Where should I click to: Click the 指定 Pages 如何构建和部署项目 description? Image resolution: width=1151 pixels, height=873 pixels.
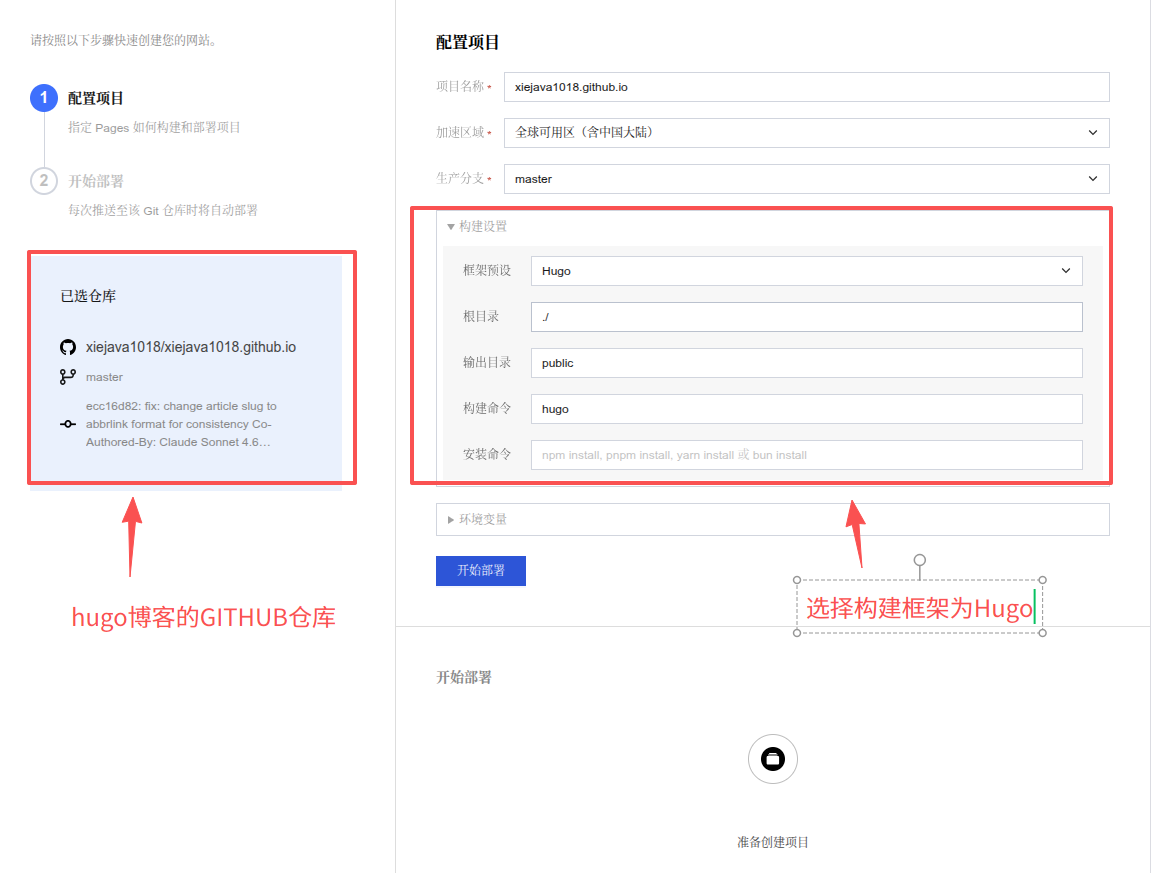[154, 128]
